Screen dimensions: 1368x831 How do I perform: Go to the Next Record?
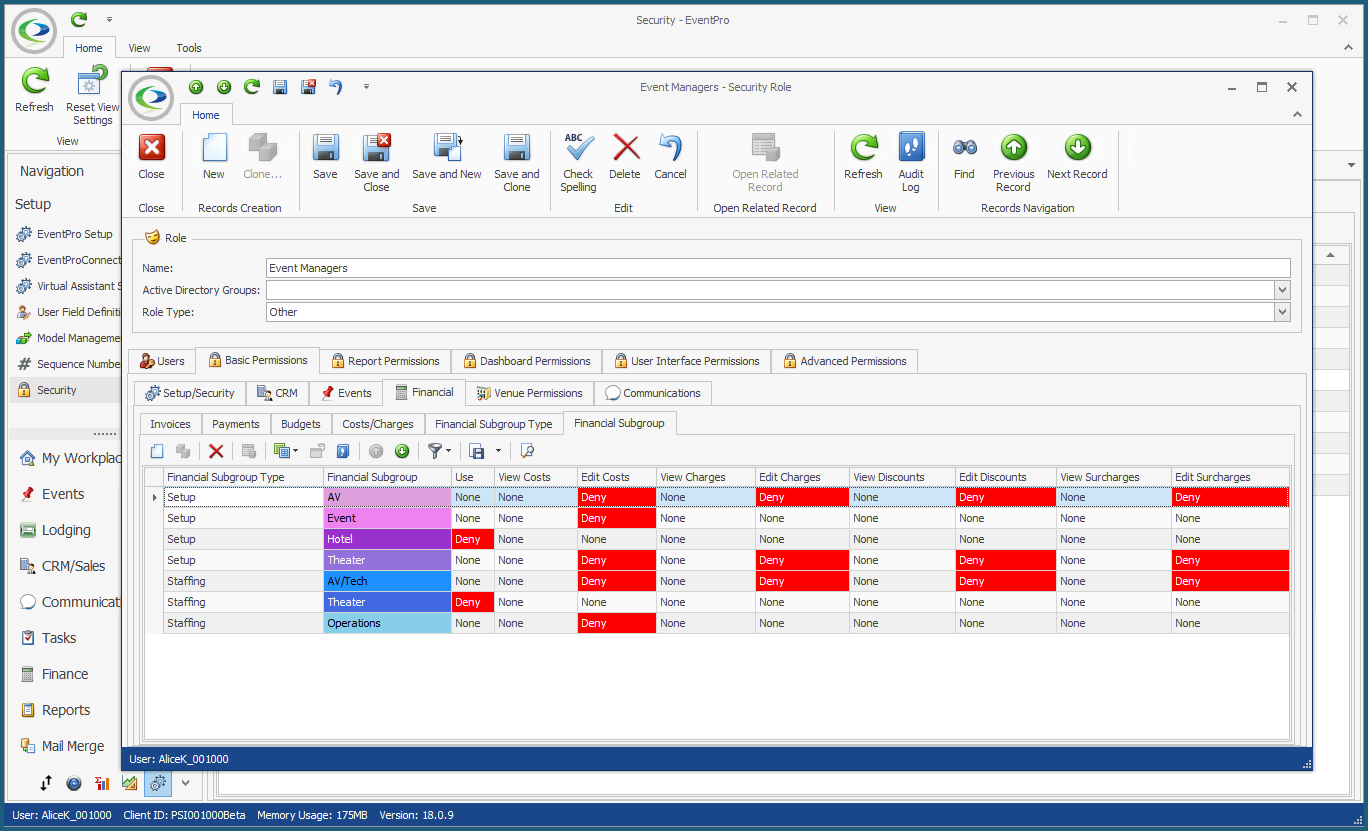(x=1077, y=158)
